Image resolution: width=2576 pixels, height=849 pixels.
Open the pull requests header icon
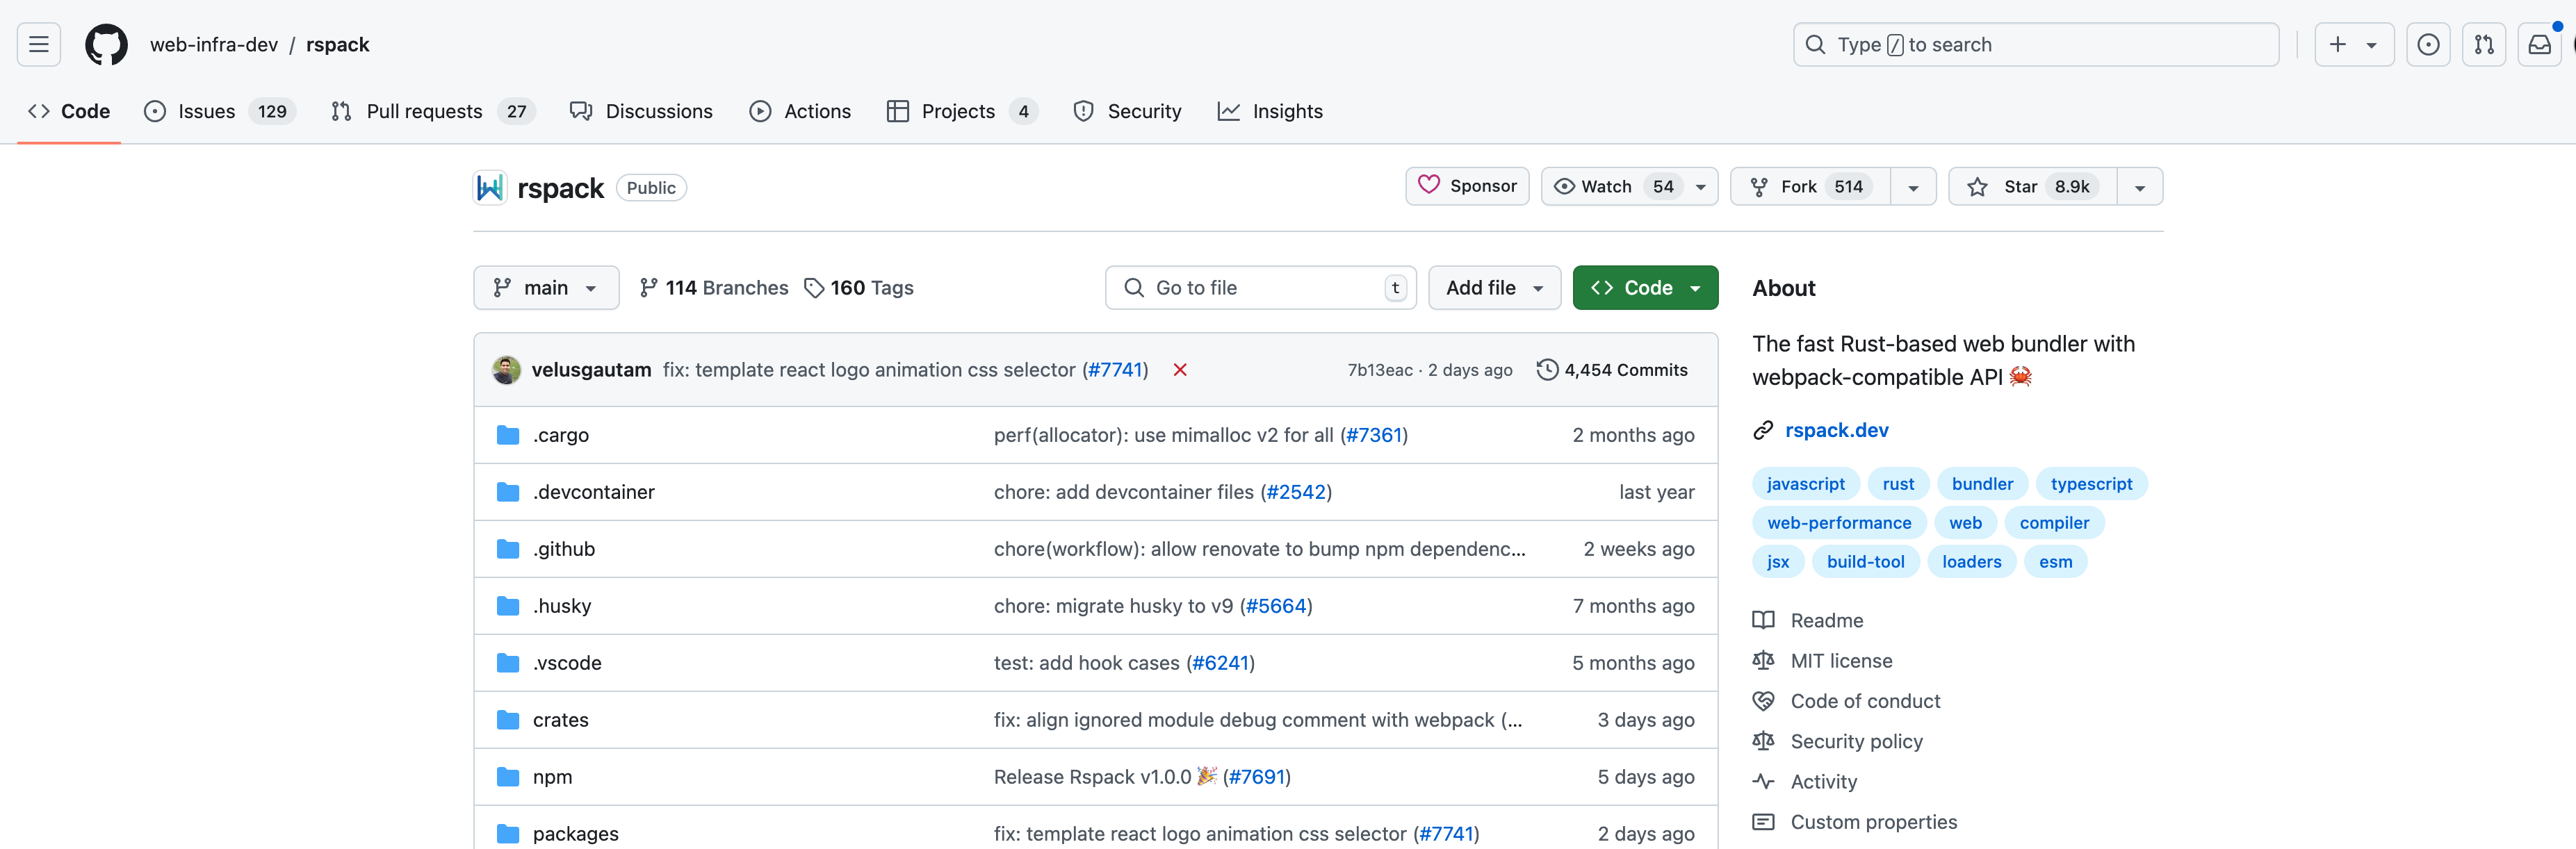pyautogui.click(x=2484, y=44)
